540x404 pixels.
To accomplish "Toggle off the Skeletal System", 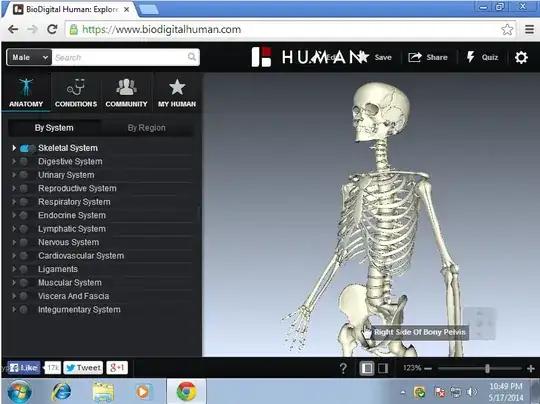I will (28, 148).
